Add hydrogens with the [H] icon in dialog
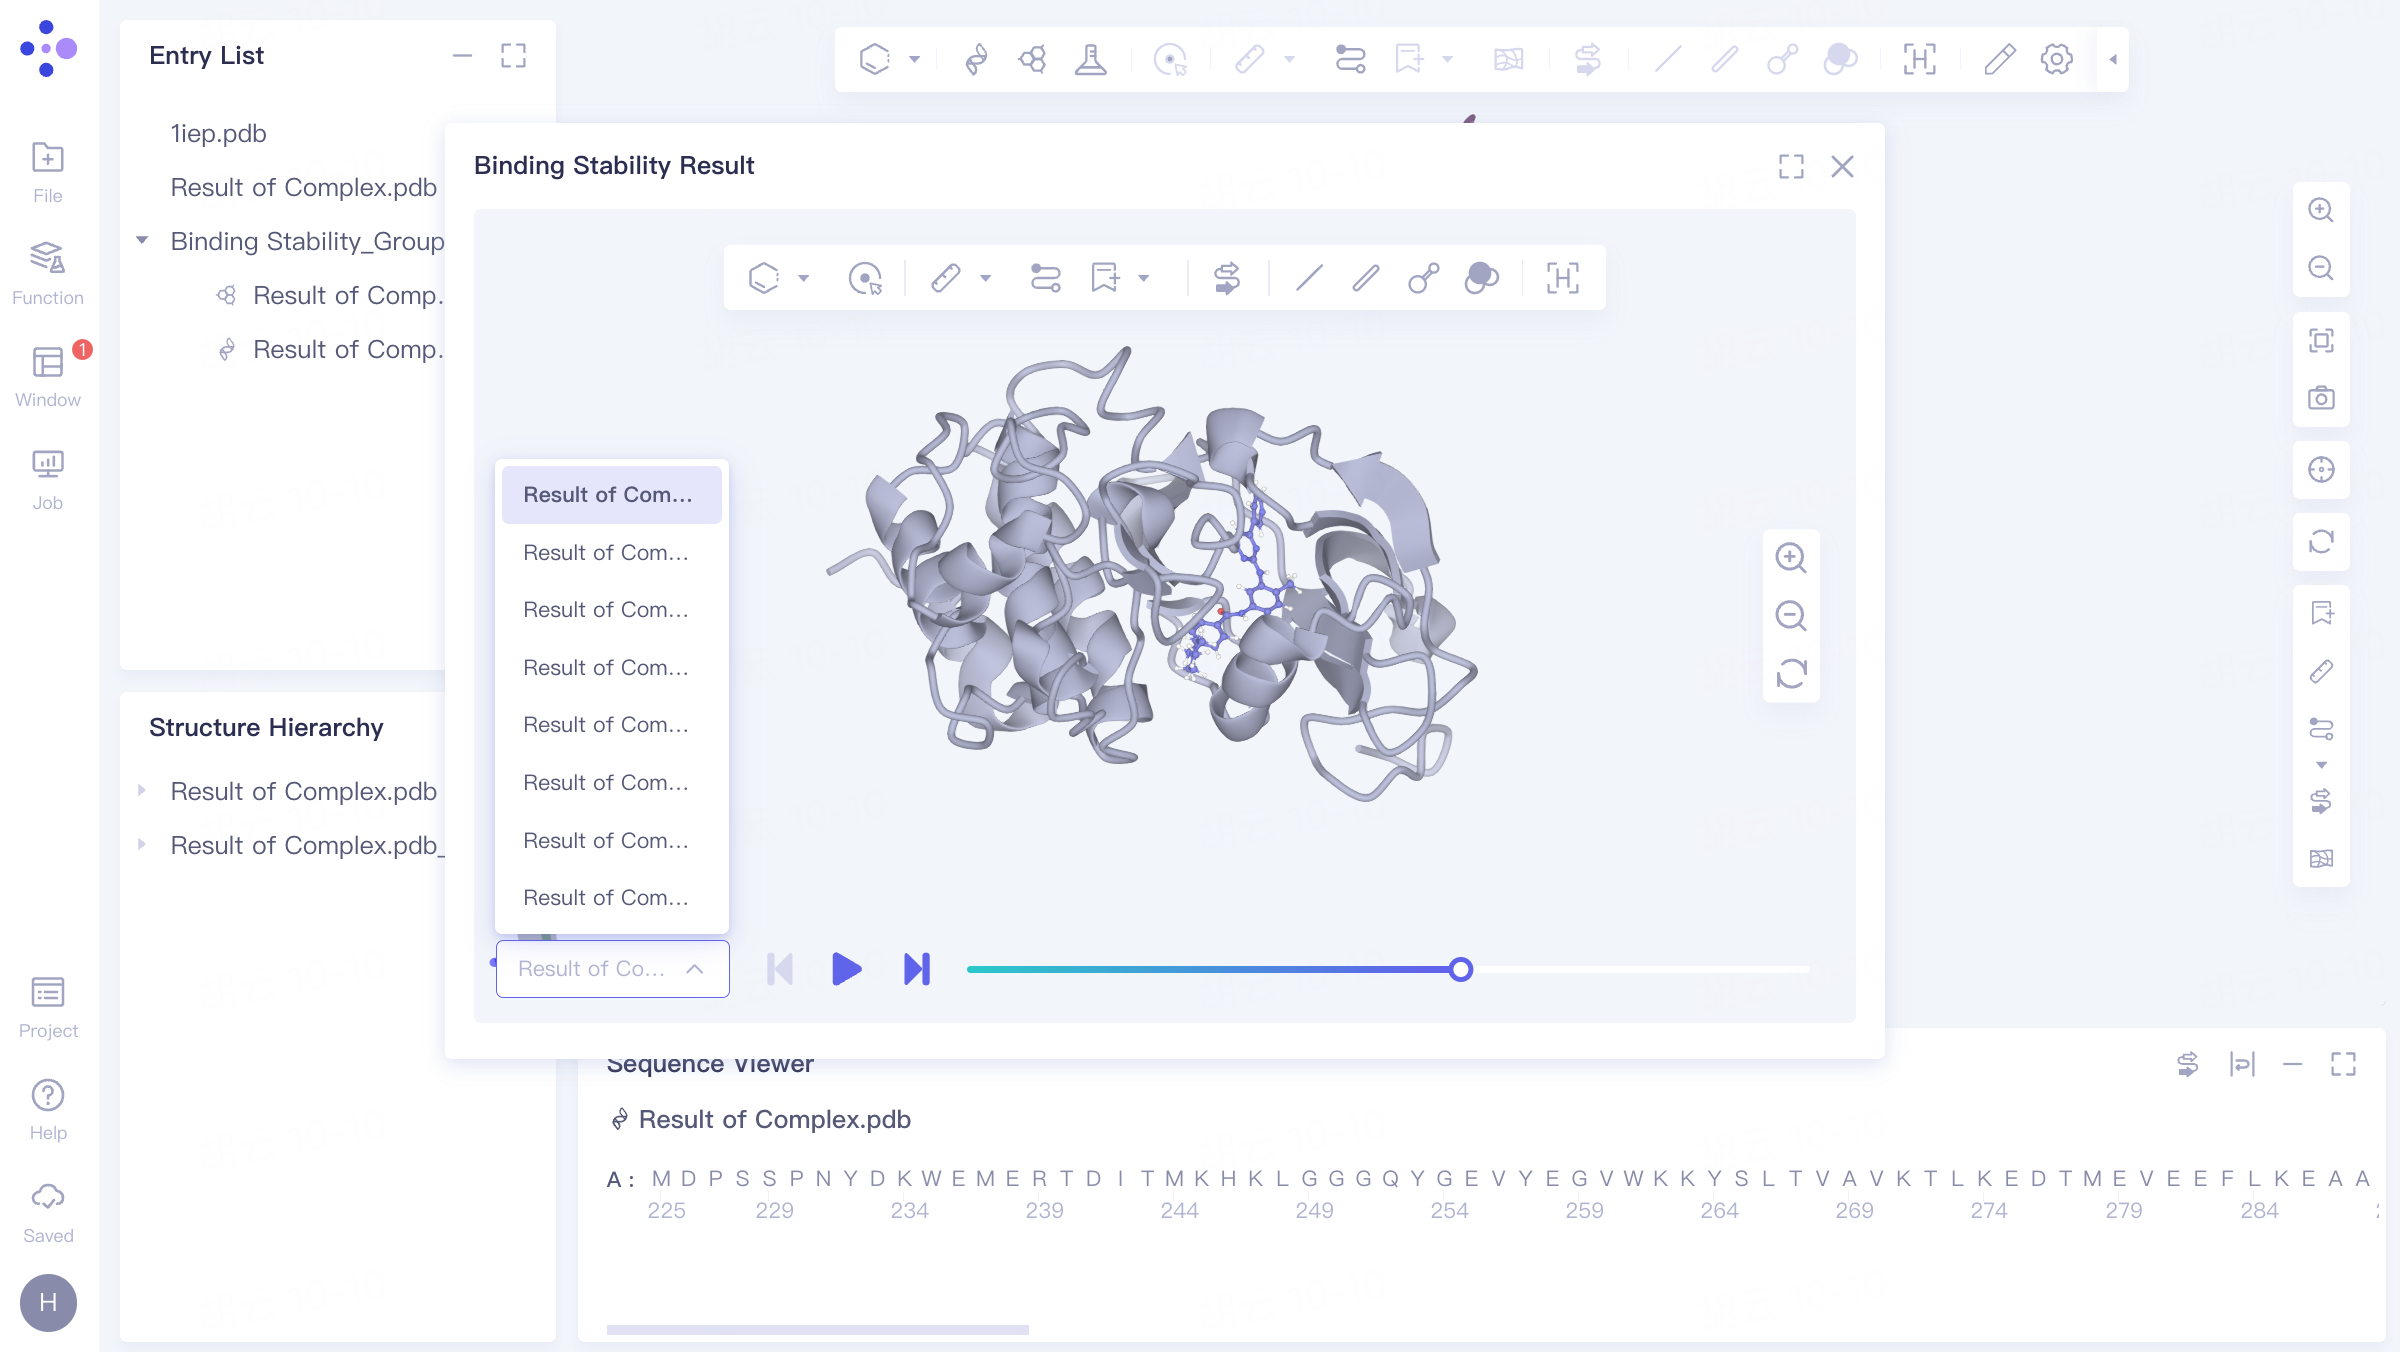Screen dimensions: 2400x1352 (1561, 277)
